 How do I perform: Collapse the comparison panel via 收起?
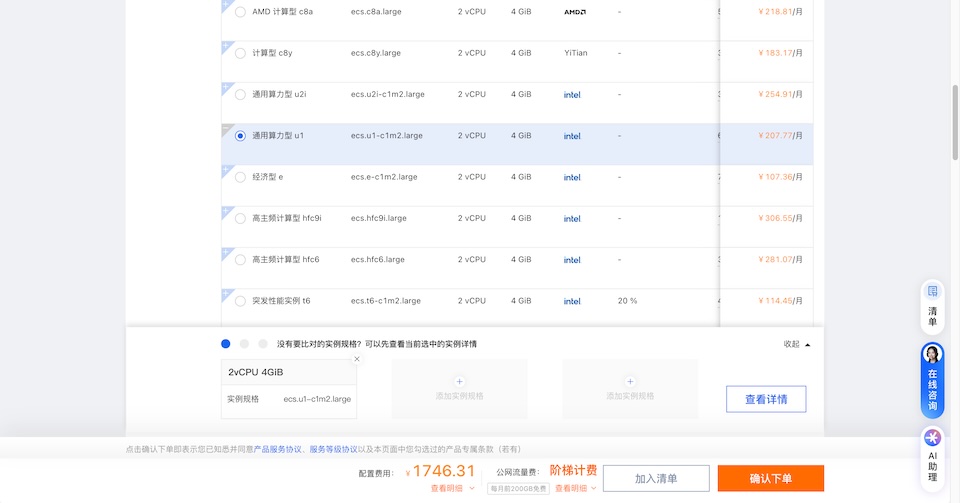(x=796, y=344)
